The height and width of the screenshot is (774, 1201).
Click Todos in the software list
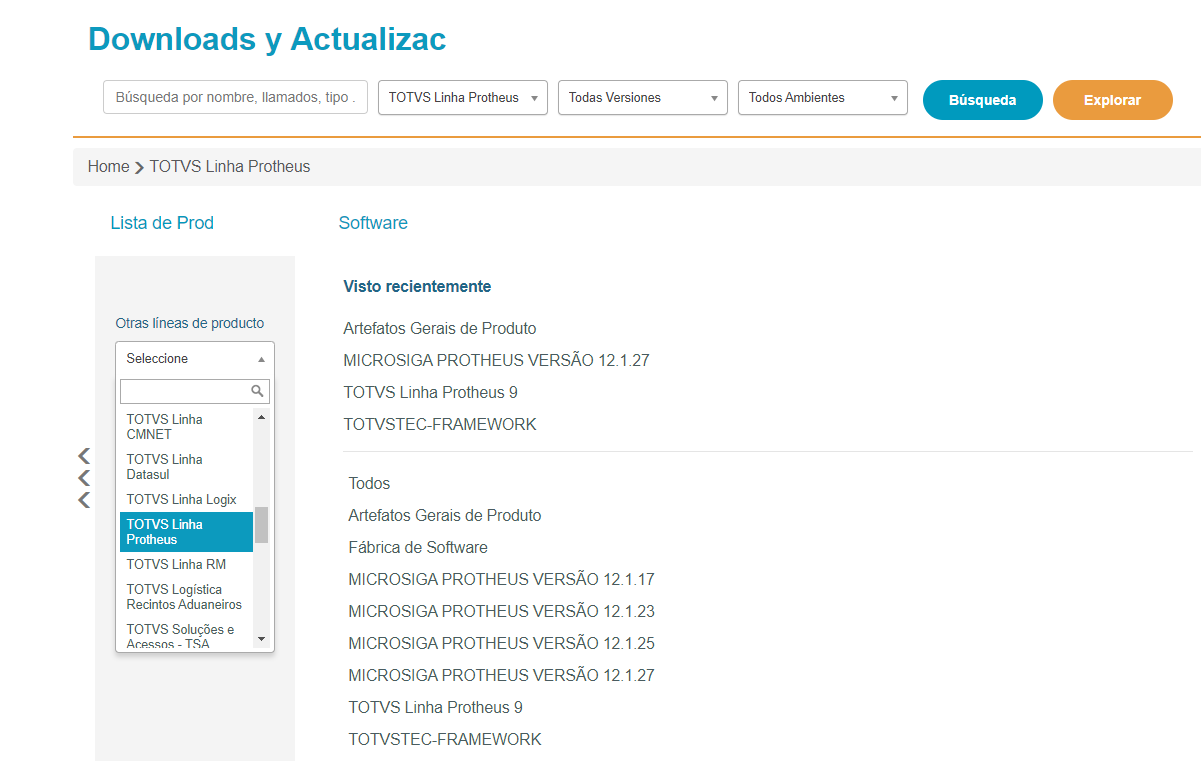[369, 483]
